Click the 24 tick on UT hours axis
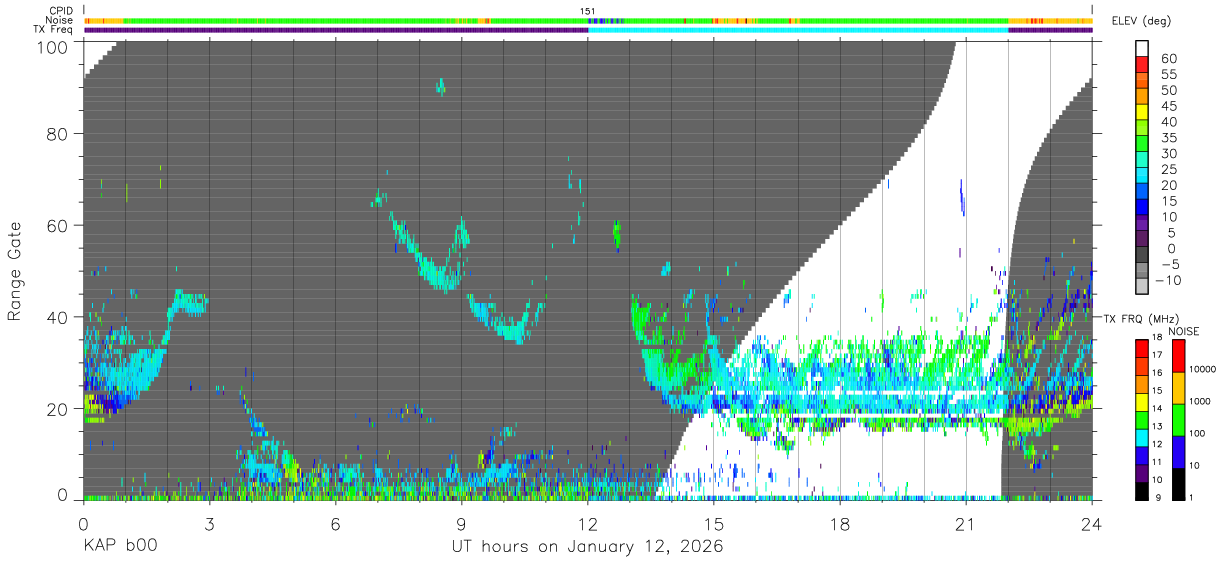Screen dimensions: 1228x567 click(x=1092, y=523)
